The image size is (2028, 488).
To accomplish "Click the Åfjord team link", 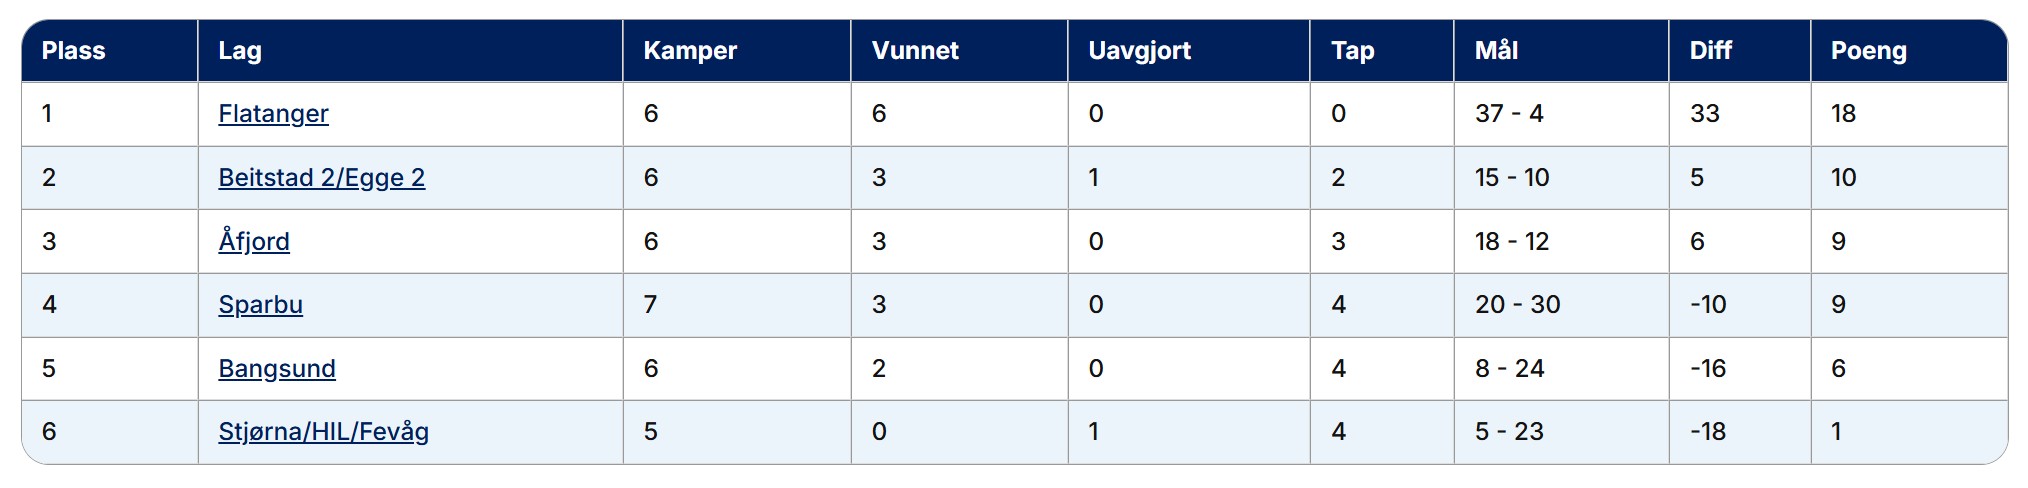I will coord(254,242).
